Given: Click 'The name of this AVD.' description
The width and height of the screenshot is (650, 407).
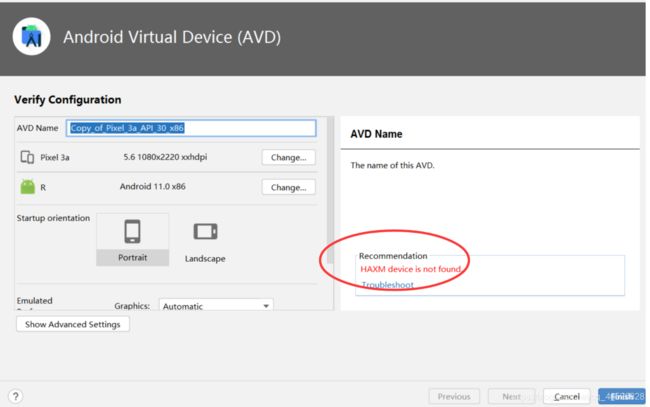Looking at the screenshot, I should tap(392, 165).
